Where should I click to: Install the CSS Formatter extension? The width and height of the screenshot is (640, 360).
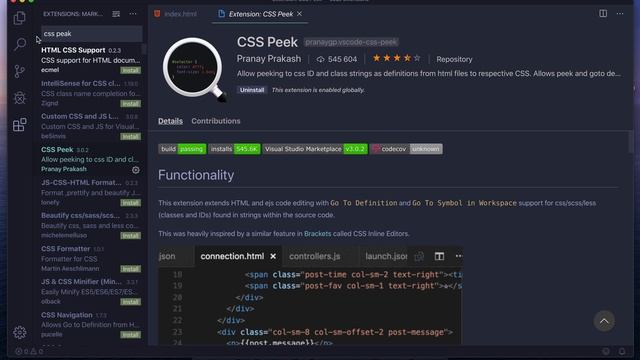(x=131, y=269)
